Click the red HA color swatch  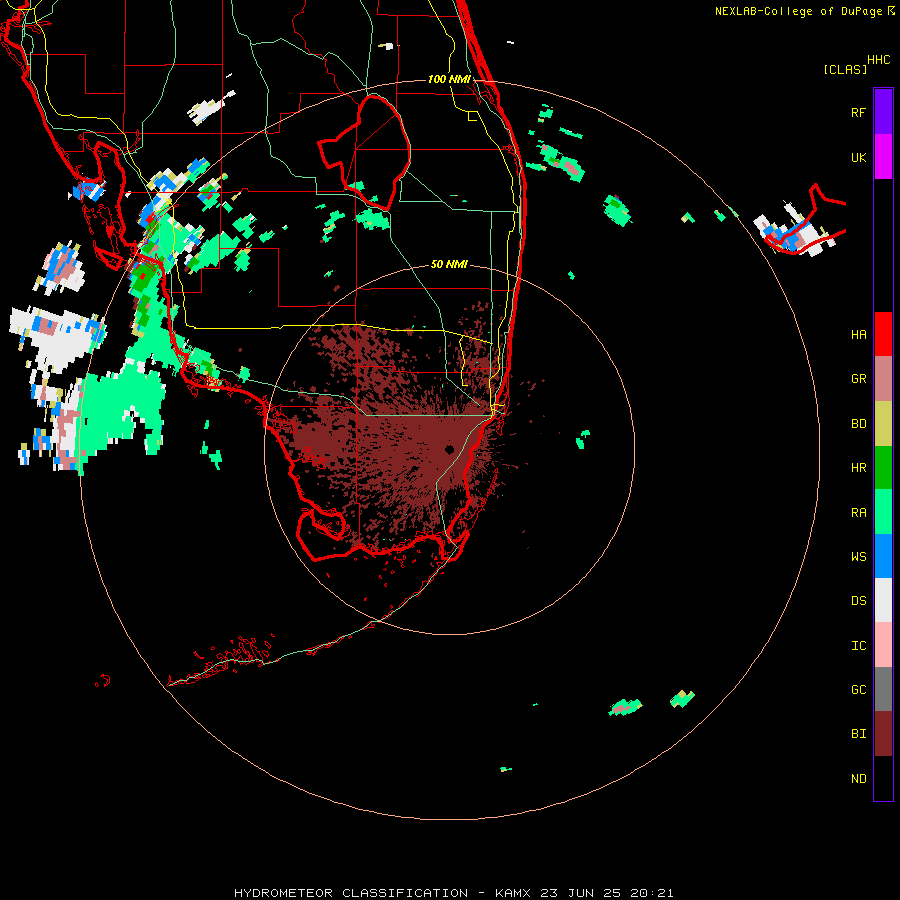(883, 334)
